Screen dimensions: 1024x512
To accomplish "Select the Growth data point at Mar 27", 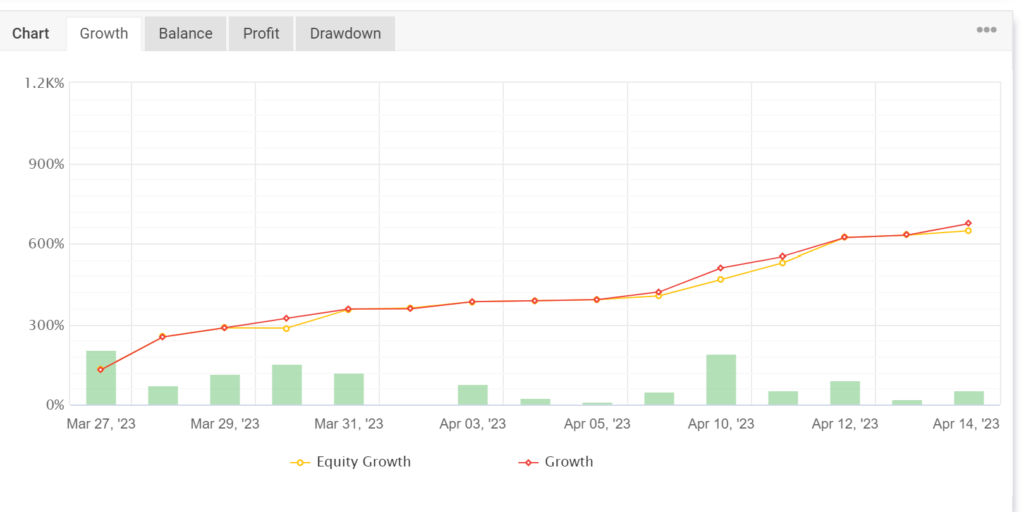I will [x=101, y=370].
